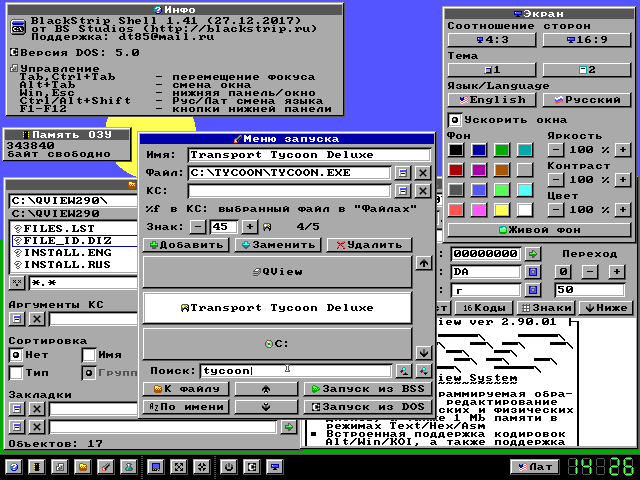This screenshot has height=480, width=640.
Task: Toggle the Ускорить окна checkbox
Action: (455, 120)
